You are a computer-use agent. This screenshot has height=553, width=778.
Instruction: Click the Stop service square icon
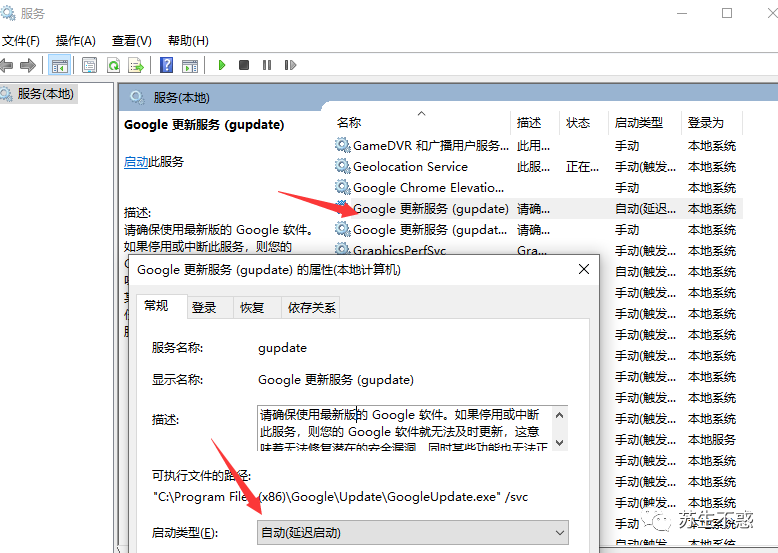tap(244, 65)
